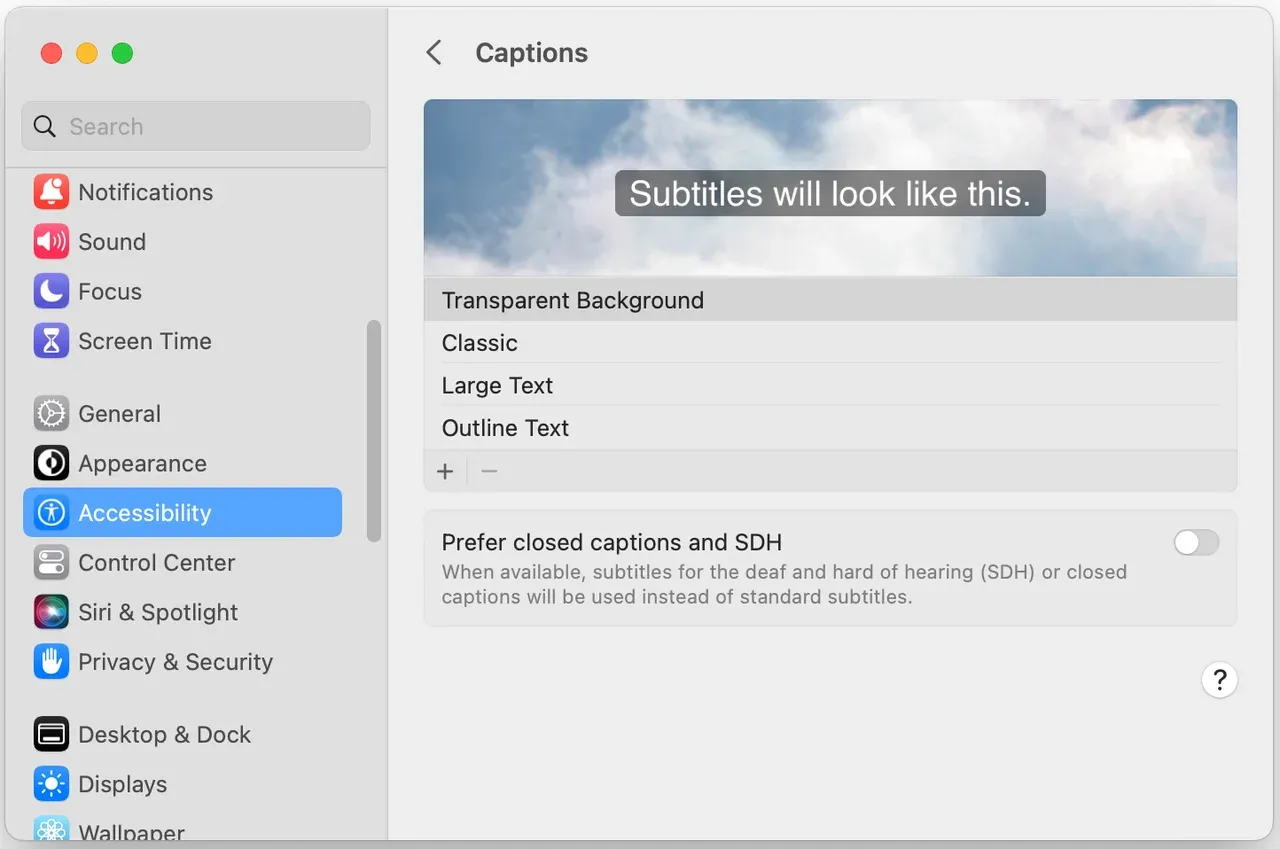Open Notifications settings label
The height and width of the screenshot is (849, 1280).
[x=146, y=192]
